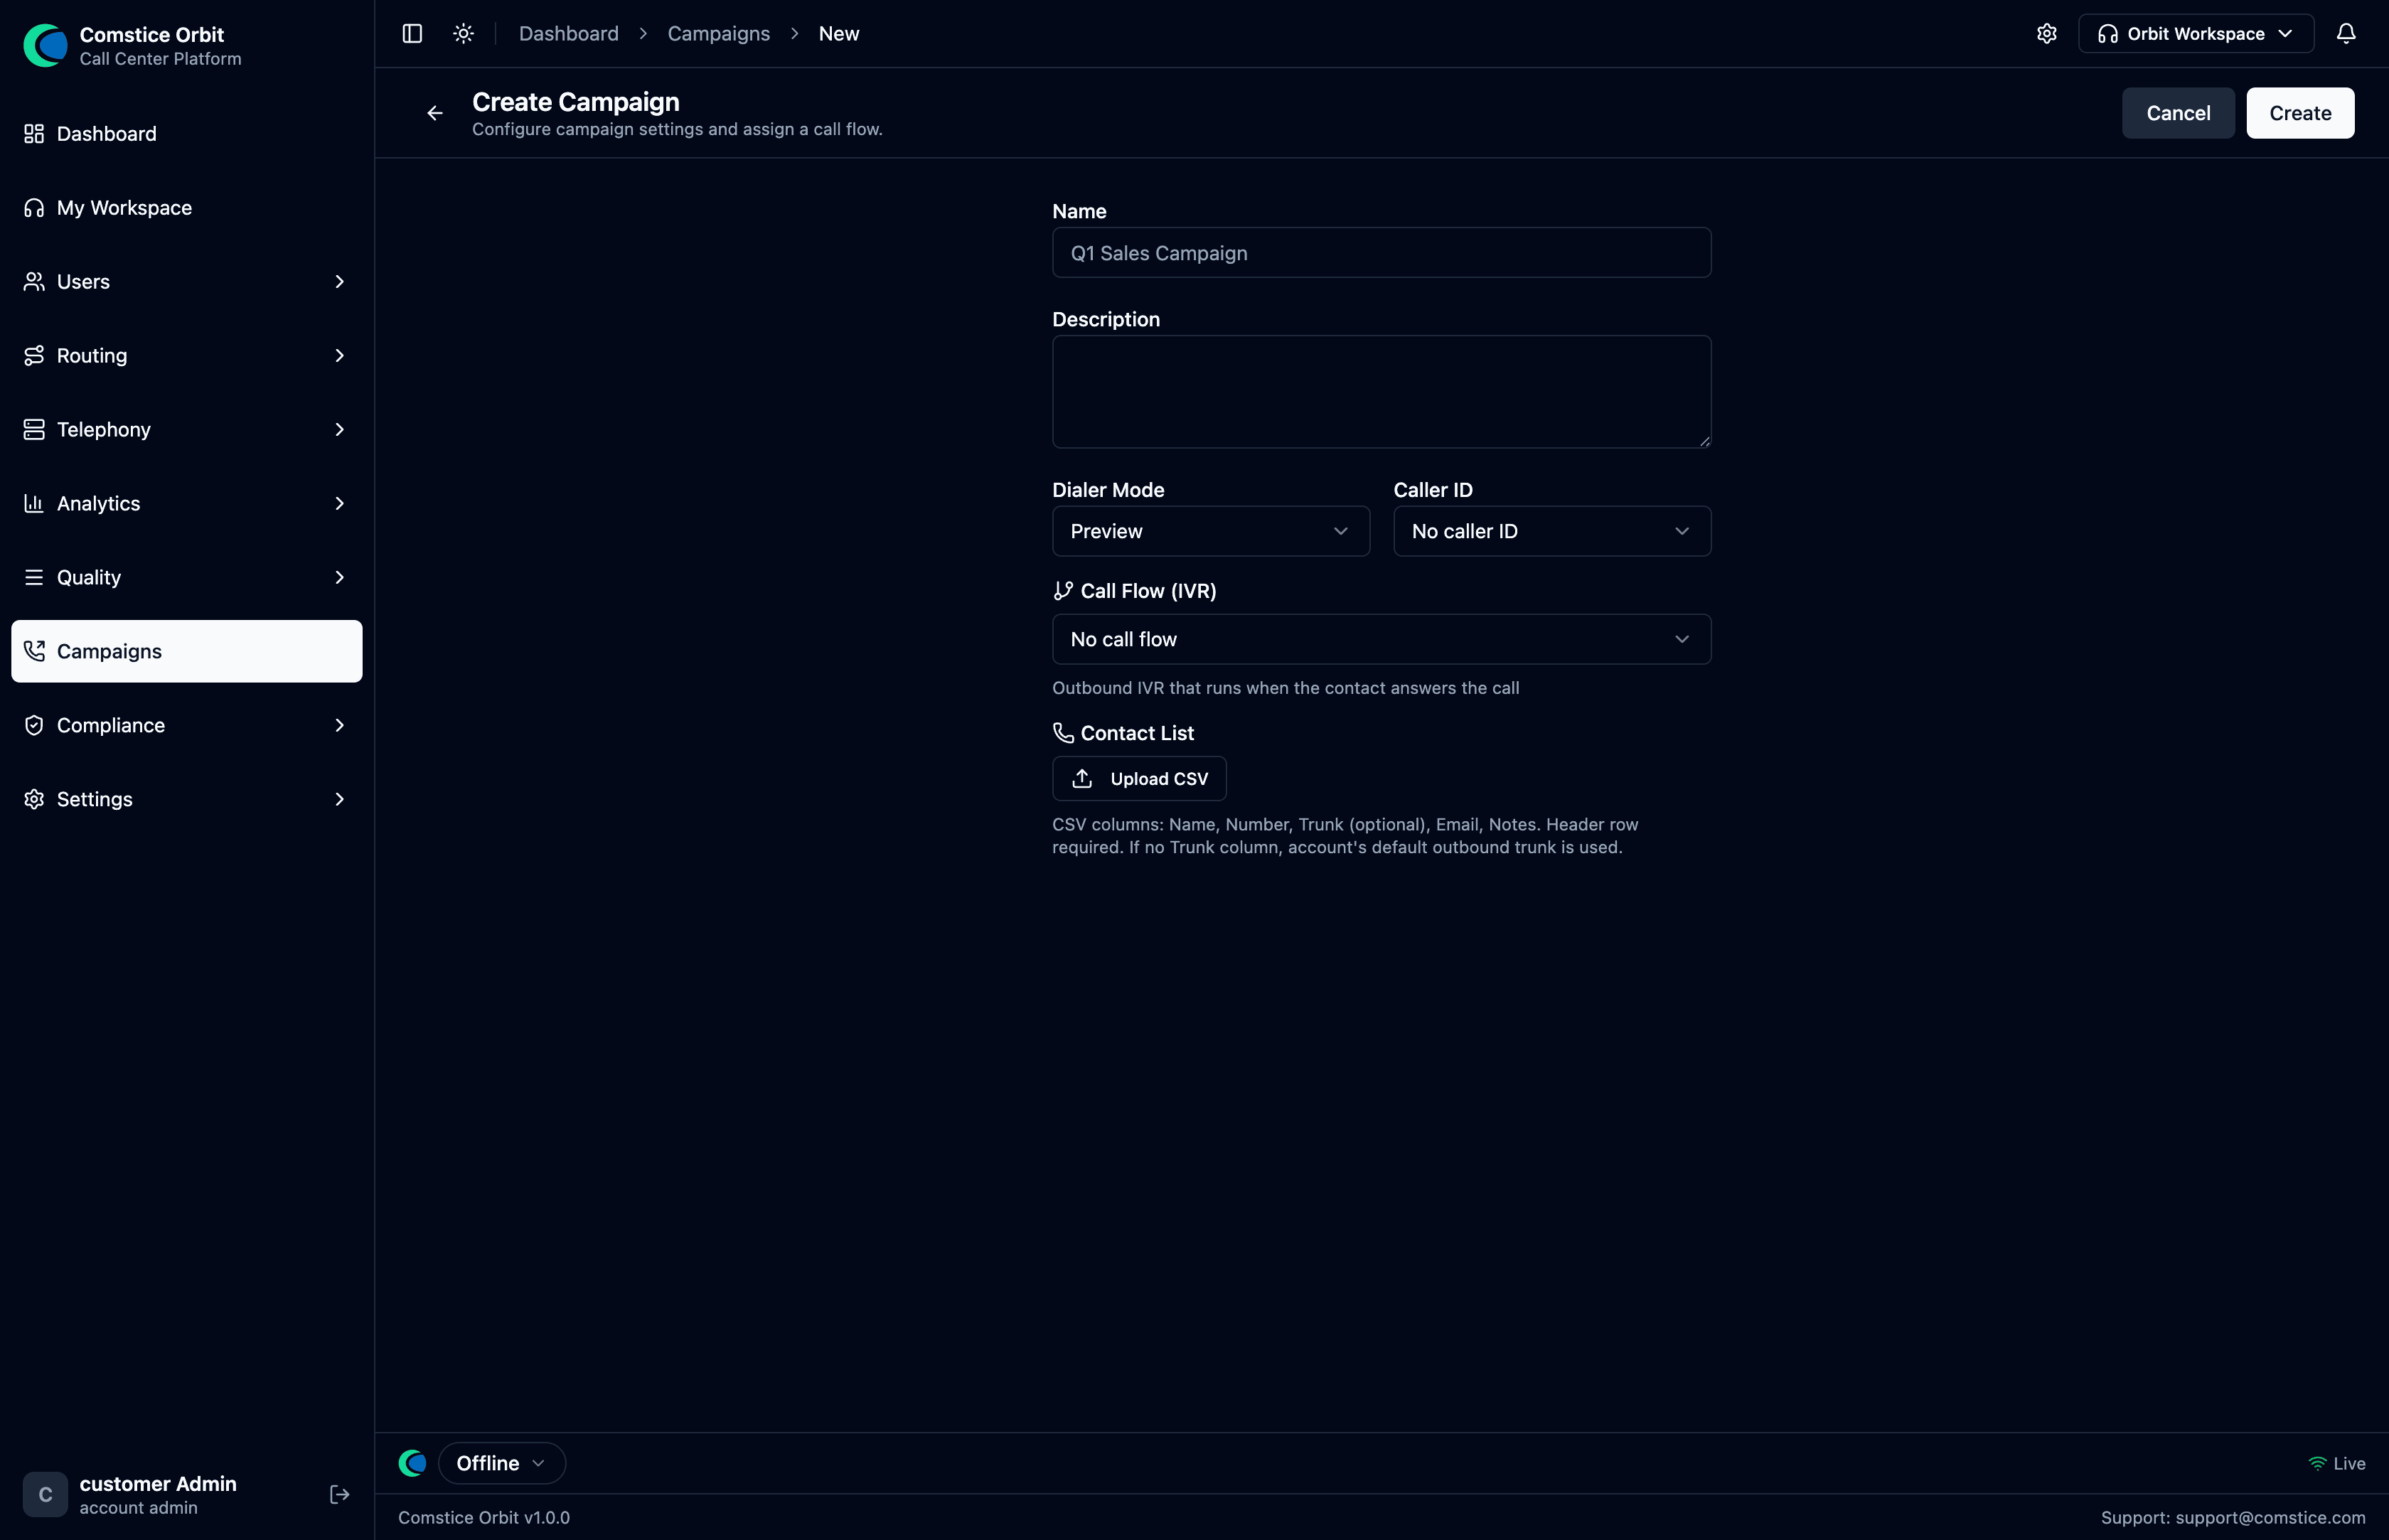Click 'Outbound IVR that runs' helper text
The height and width of the screenshot is (1540, 2389).
tap(1286, 688)
